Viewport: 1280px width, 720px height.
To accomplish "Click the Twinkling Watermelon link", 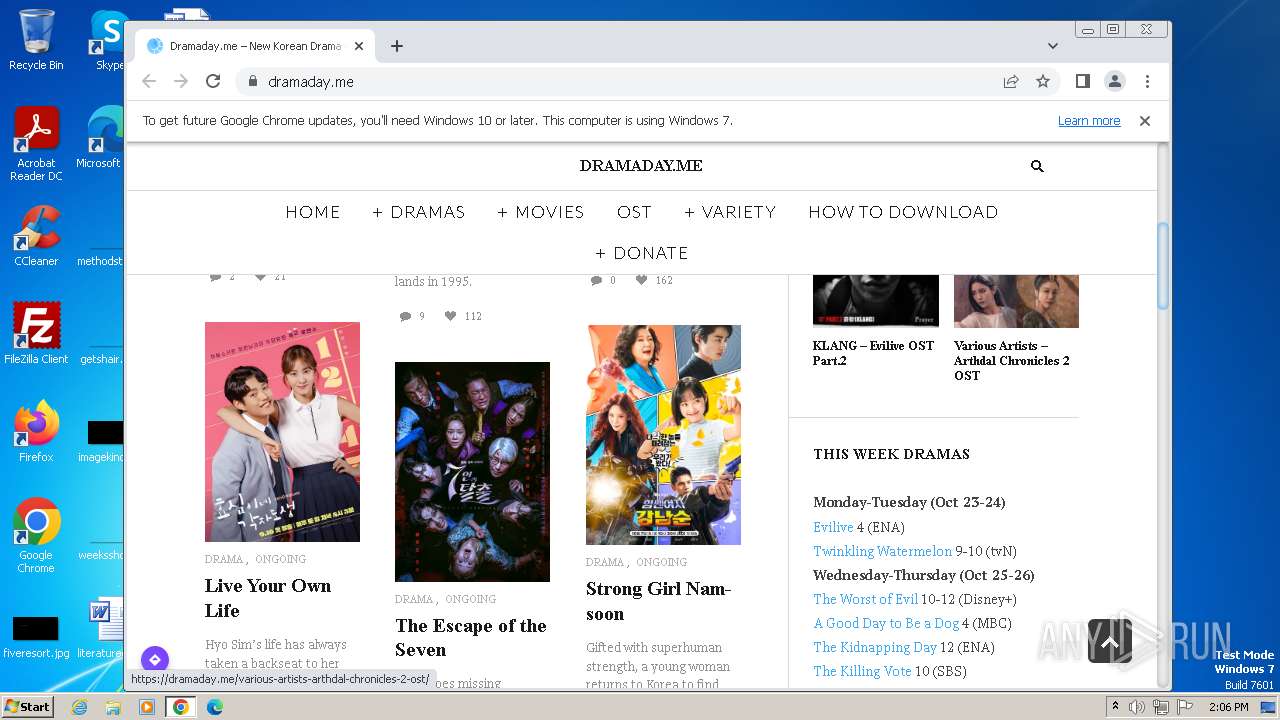I will click(x=882, y=551).
